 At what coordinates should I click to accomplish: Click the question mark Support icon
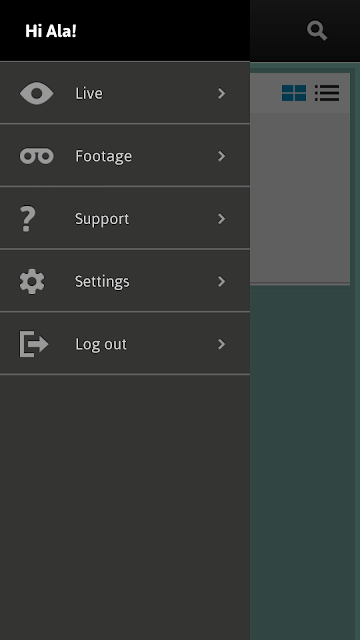tap(28, 219)
